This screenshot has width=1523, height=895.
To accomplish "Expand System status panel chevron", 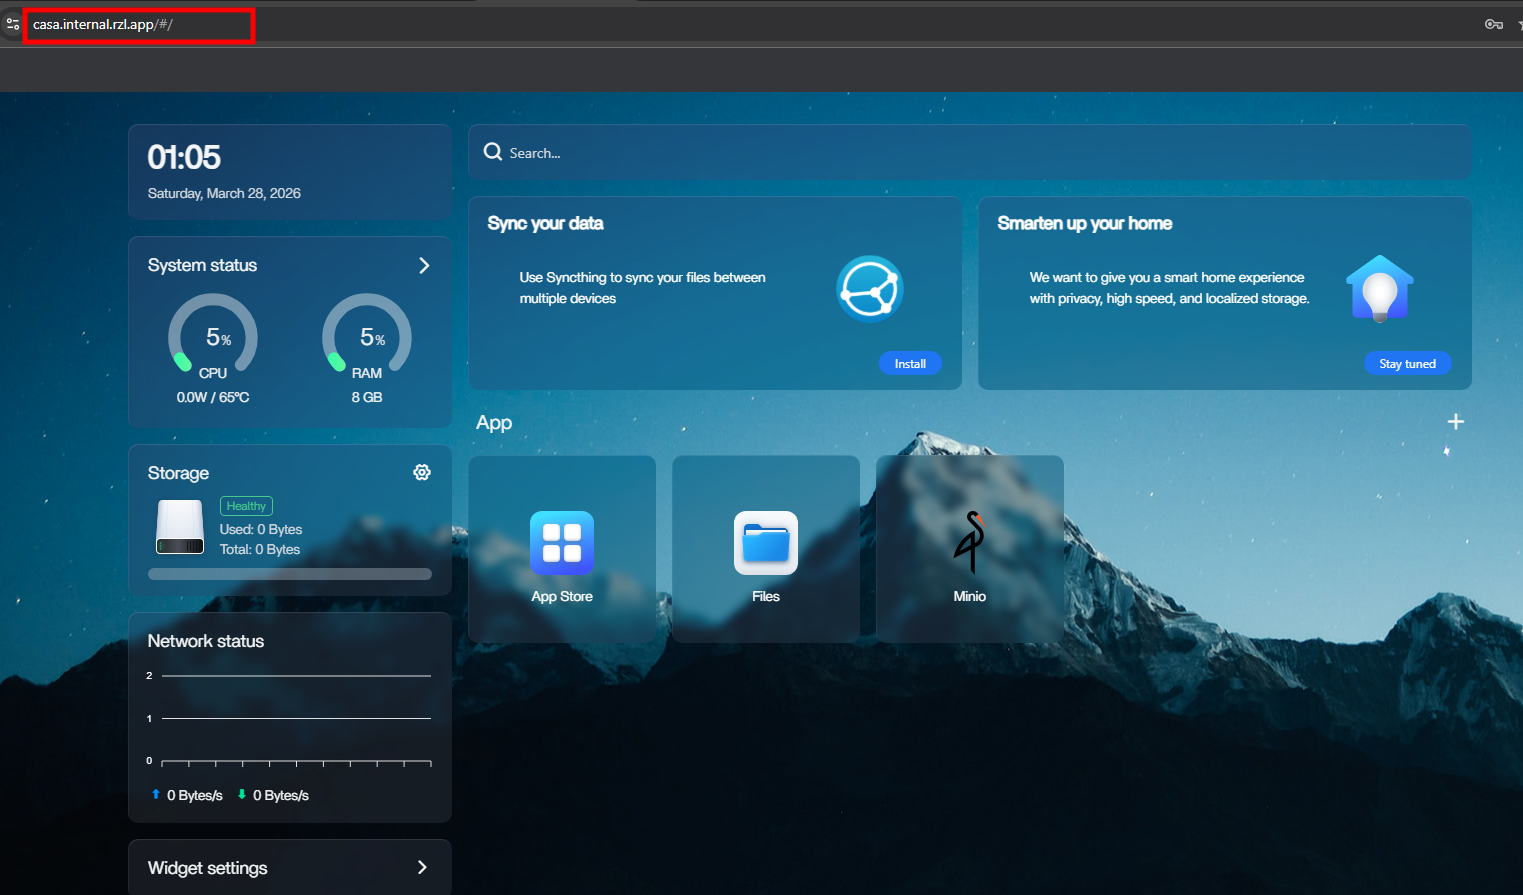I will (424, 265).
